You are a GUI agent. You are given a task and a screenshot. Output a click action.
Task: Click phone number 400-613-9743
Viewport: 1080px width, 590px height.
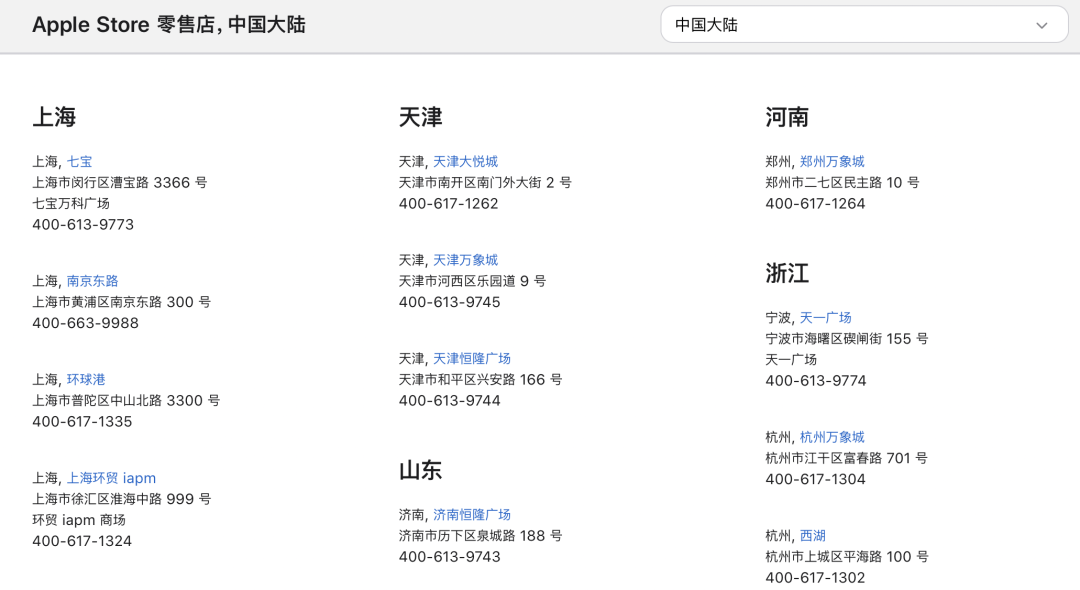coord(450,557)
